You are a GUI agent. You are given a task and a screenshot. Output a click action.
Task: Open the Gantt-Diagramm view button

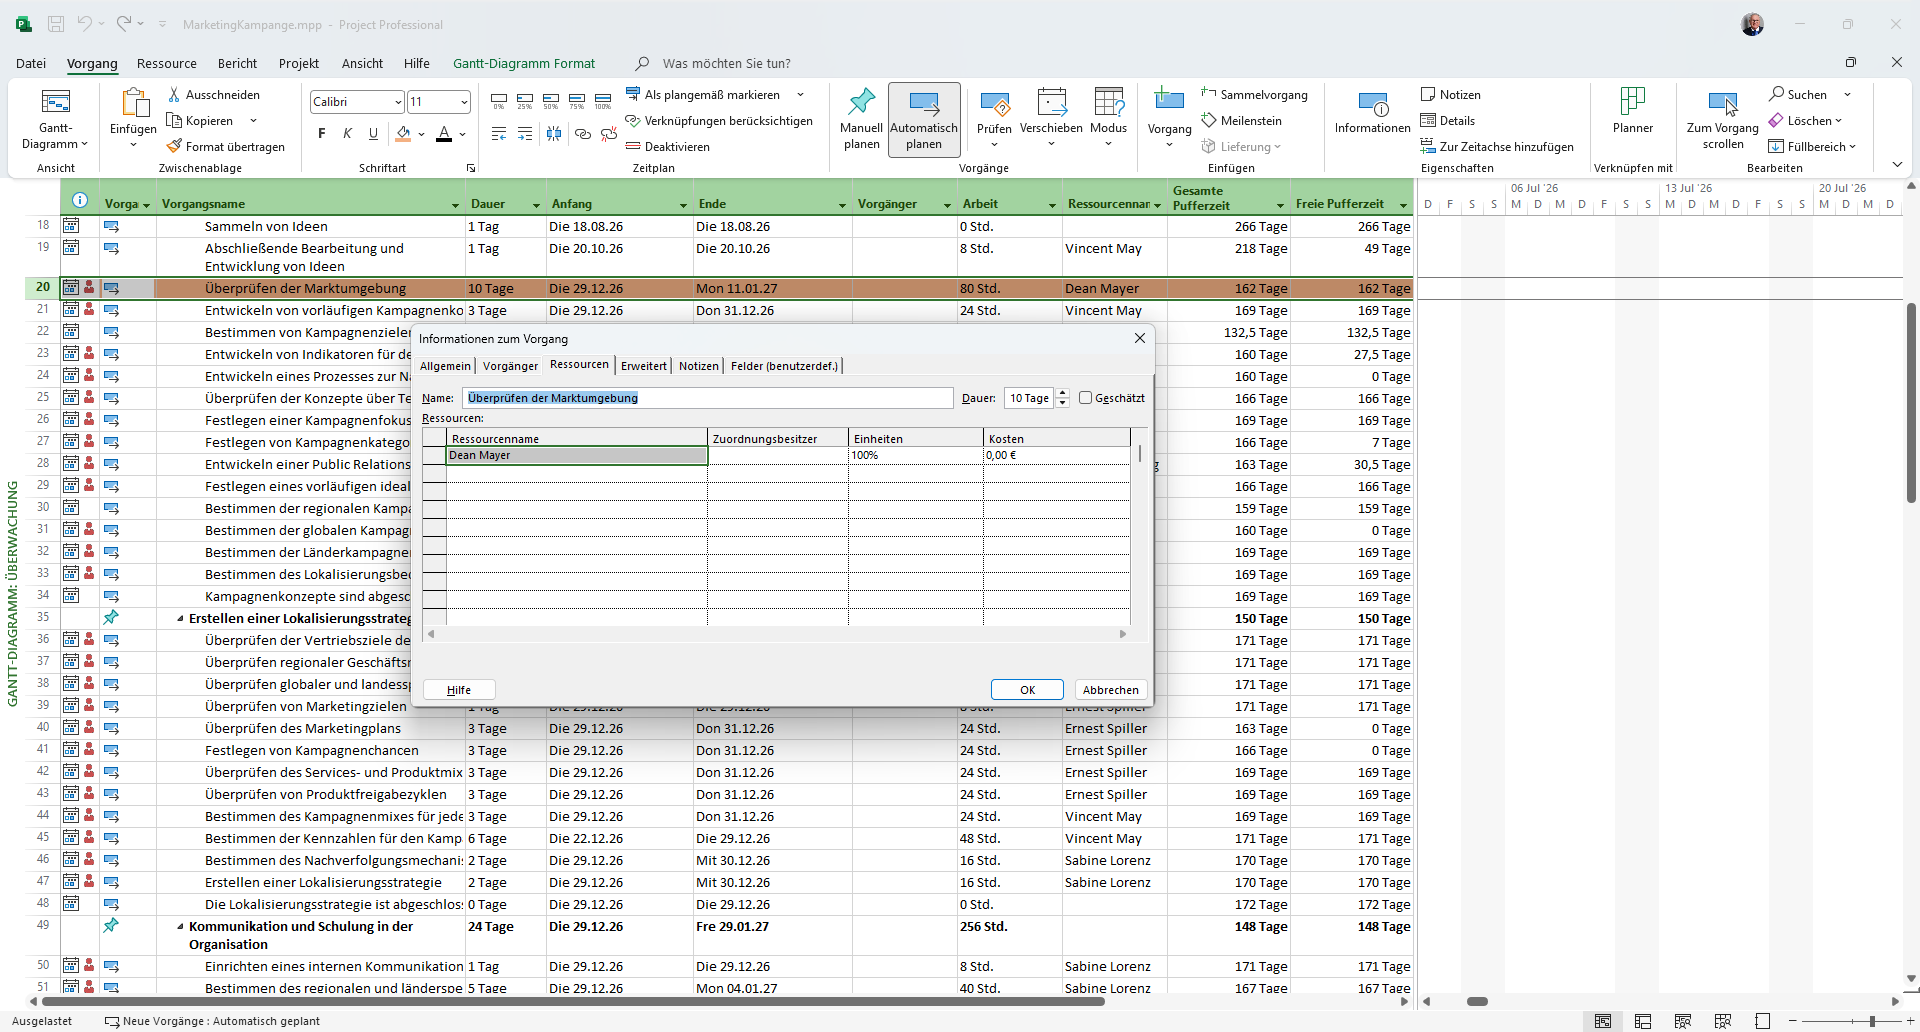click(x=55, y=119)
